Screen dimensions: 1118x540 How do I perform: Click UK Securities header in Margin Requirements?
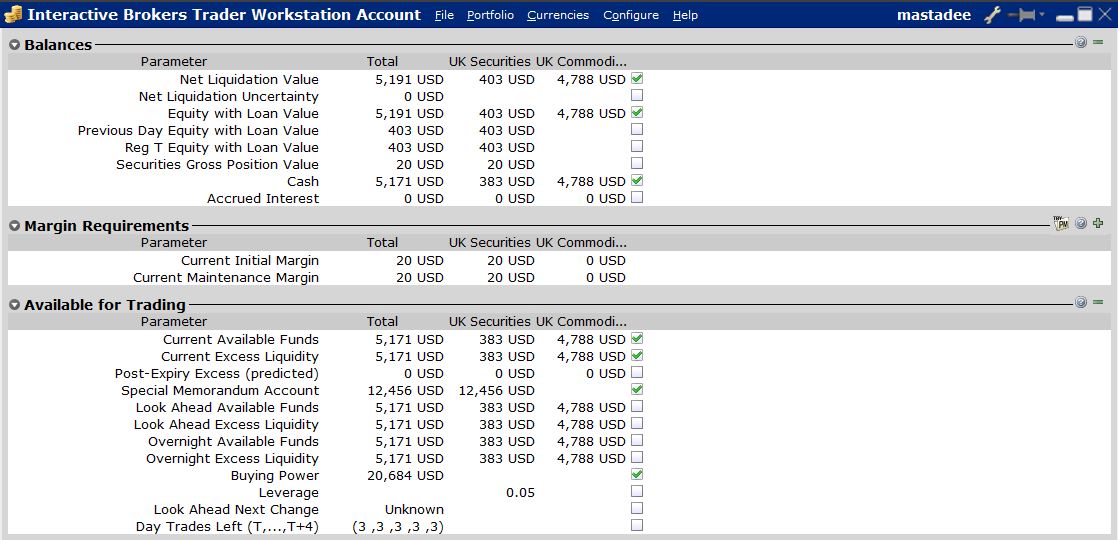[x=490, y=243]
